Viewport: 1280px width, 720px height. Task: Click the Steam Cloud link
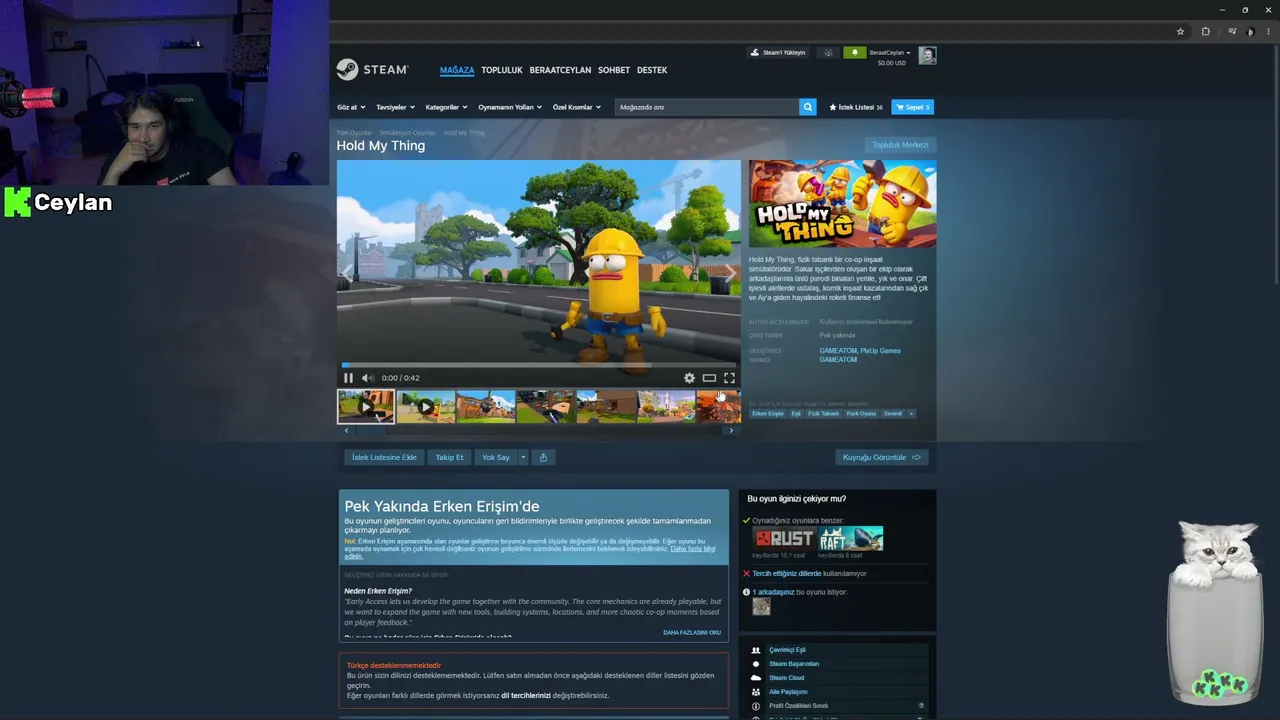pyautogui.click(x=787, y=678)
